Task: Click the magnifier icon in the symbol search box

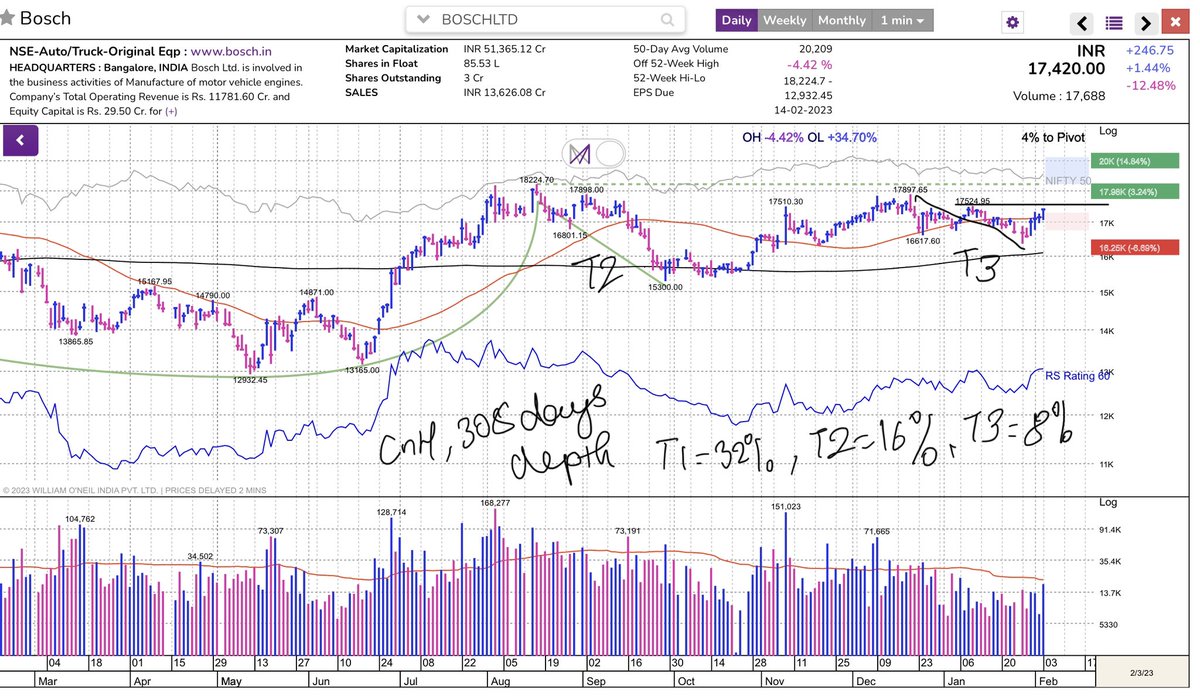Action: [x=666, y=19]
